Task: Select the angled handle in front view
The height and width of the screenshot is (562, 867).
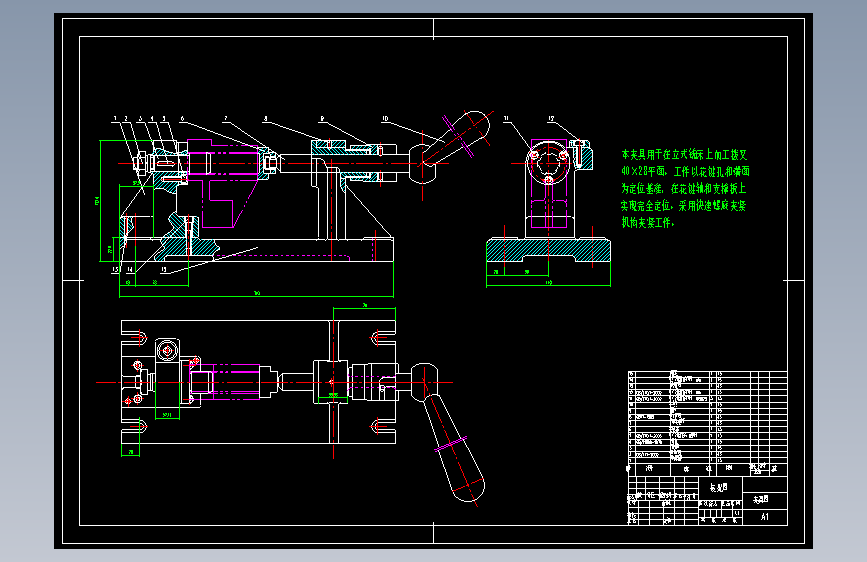Action: (x=456, y=137)
